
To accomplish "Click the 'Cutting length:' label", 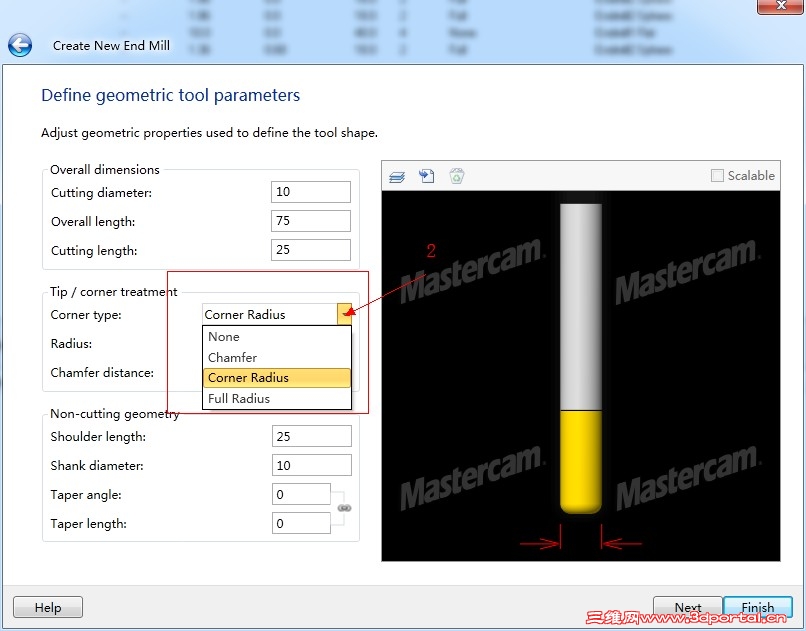I will click(x=94, y=251).
